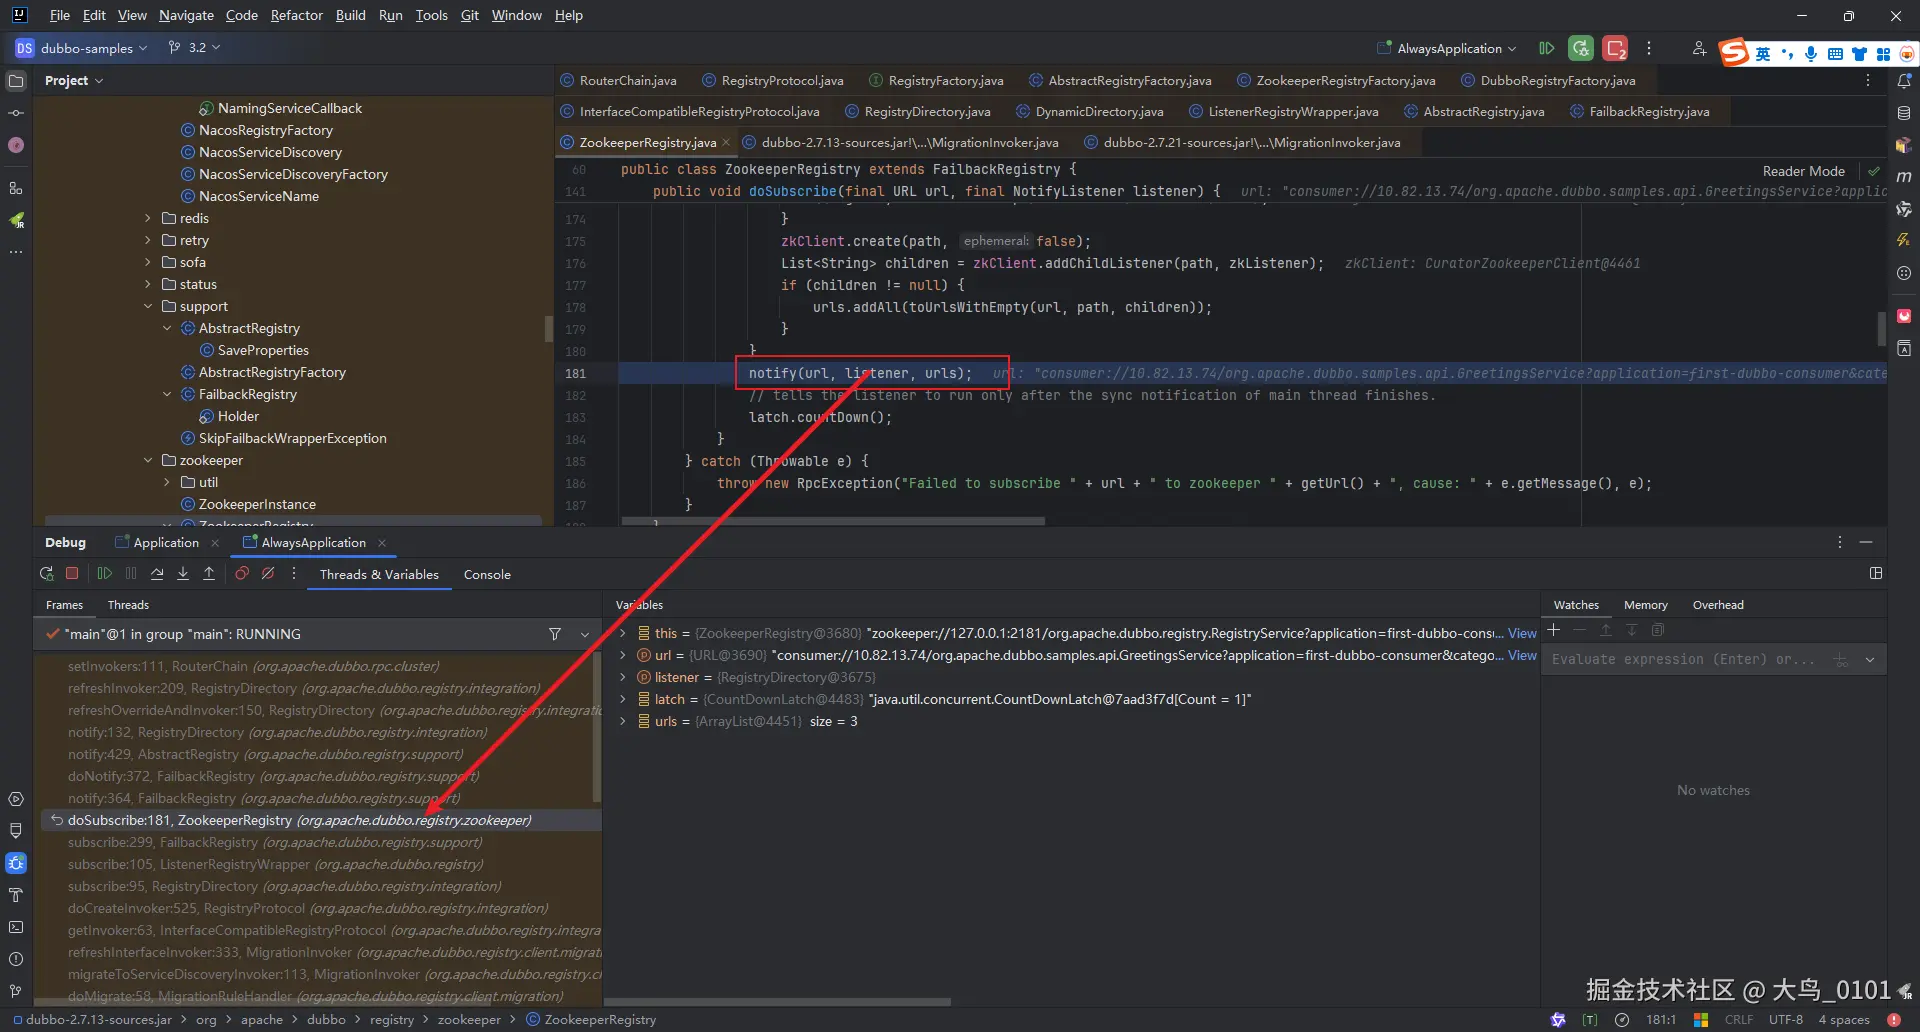Screen dimensions: 1920x1032
Task: Open Notifications bell in right sidebar
Action: [1904, 81]
